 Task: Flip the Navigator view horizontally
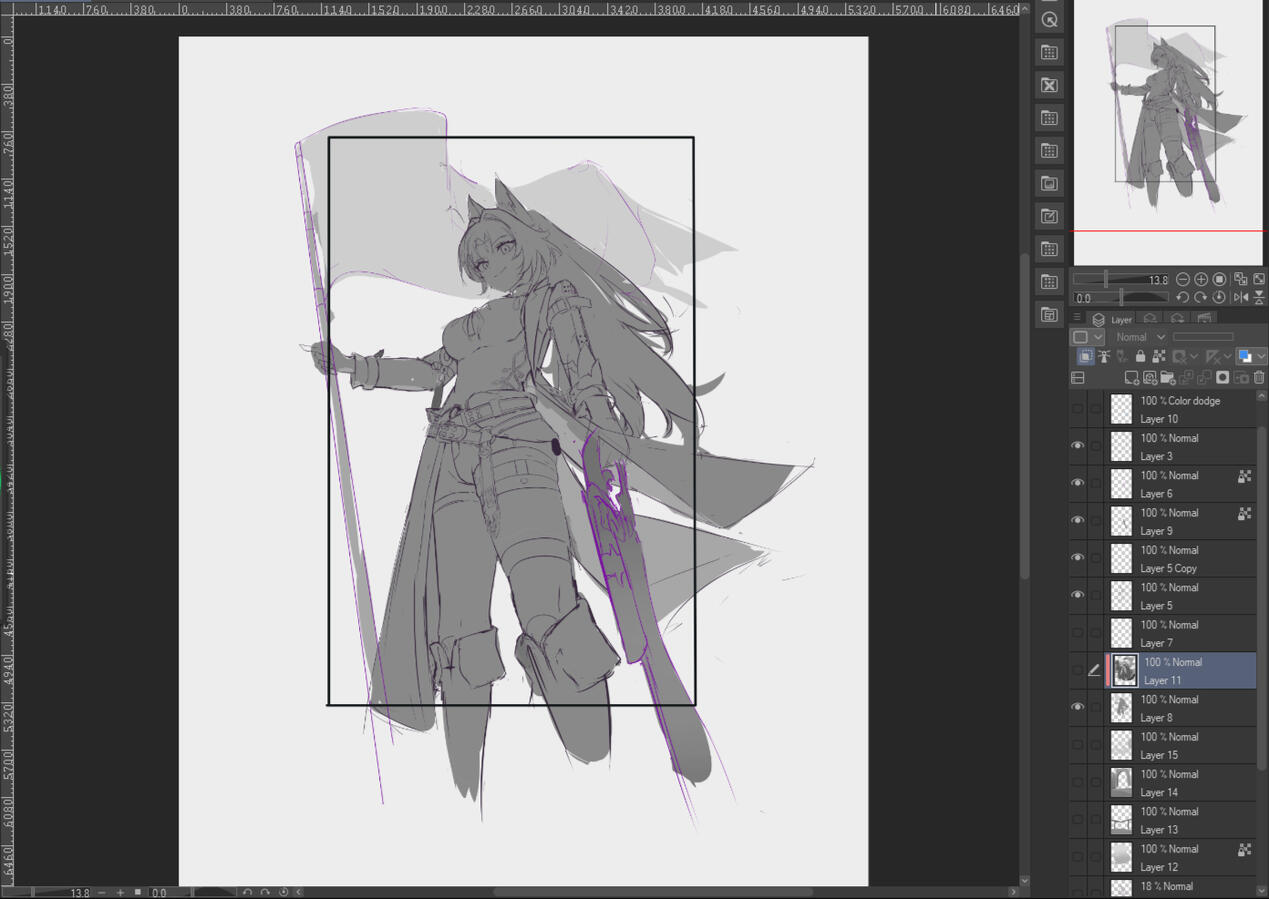[x=1241, y=297]
